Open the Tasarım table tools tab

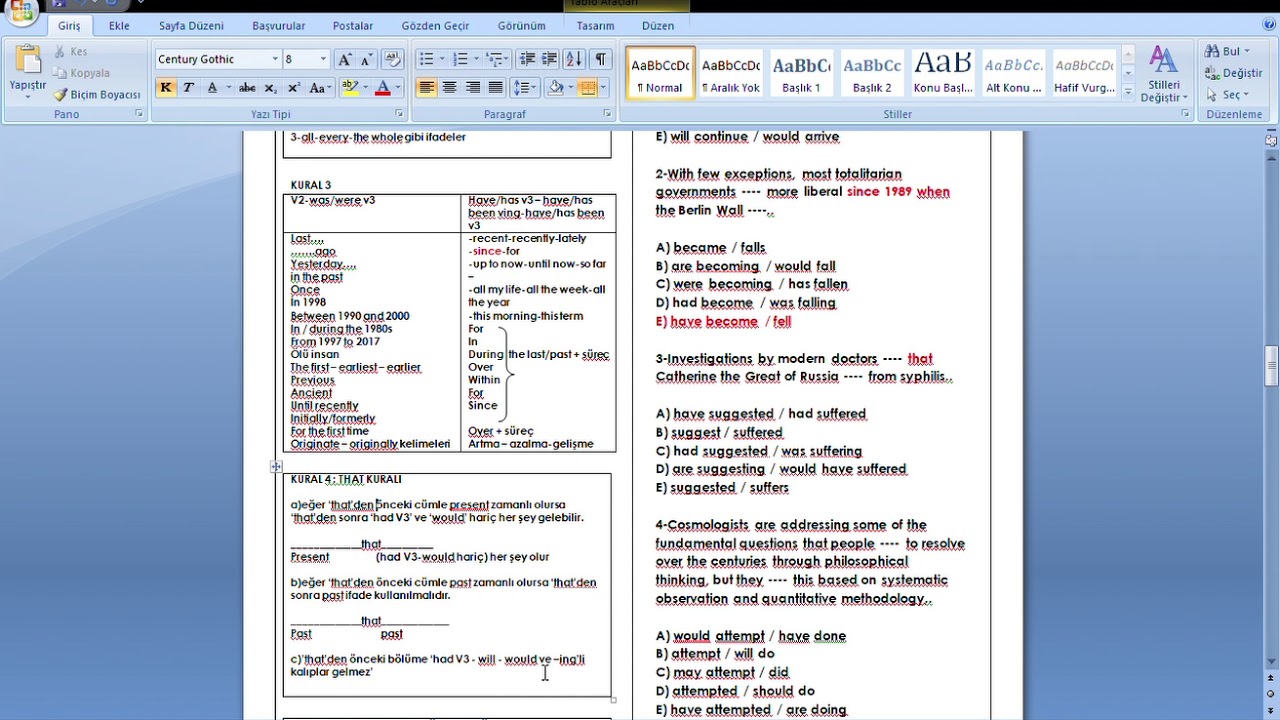(596, 26)
